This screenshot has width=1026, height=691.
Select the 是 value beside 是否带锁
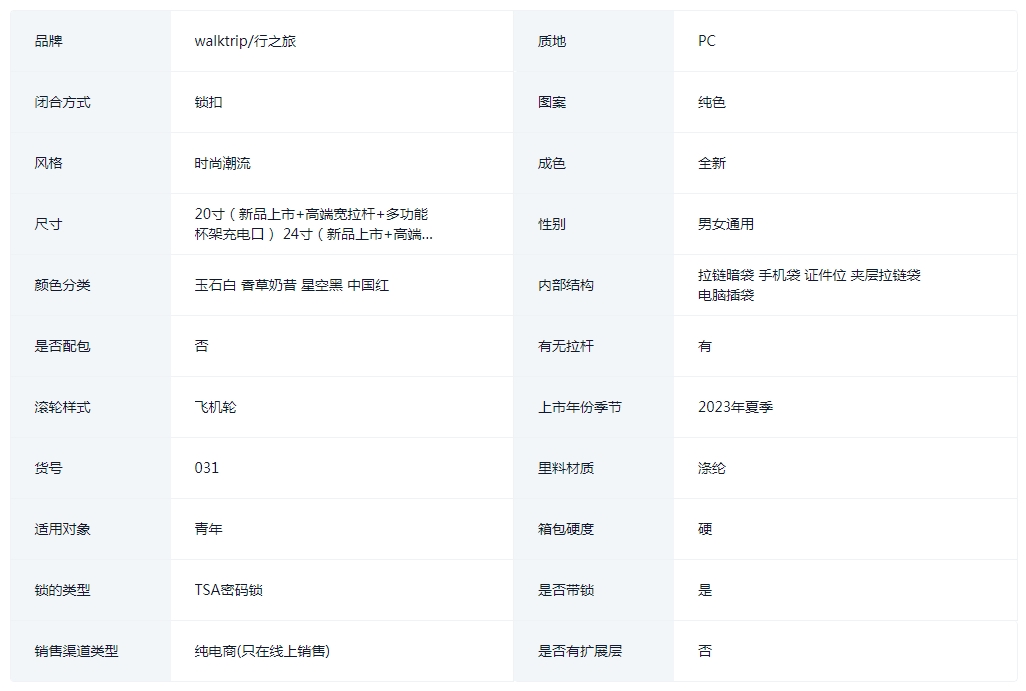tap(705, 590)
